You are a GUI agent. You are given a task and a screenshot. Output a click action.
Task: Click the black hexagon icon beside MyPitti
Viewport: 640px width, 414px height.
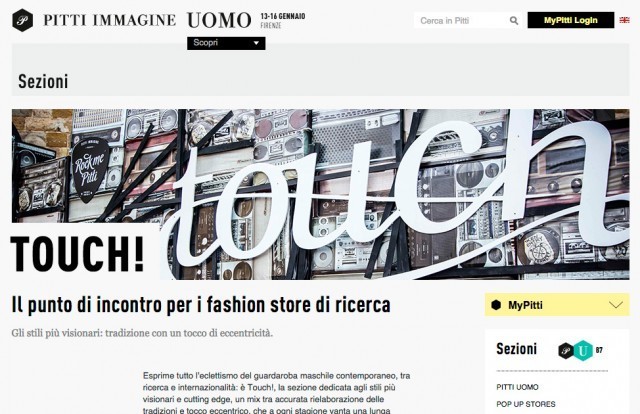pyautogui.click(x=496, y=305)
